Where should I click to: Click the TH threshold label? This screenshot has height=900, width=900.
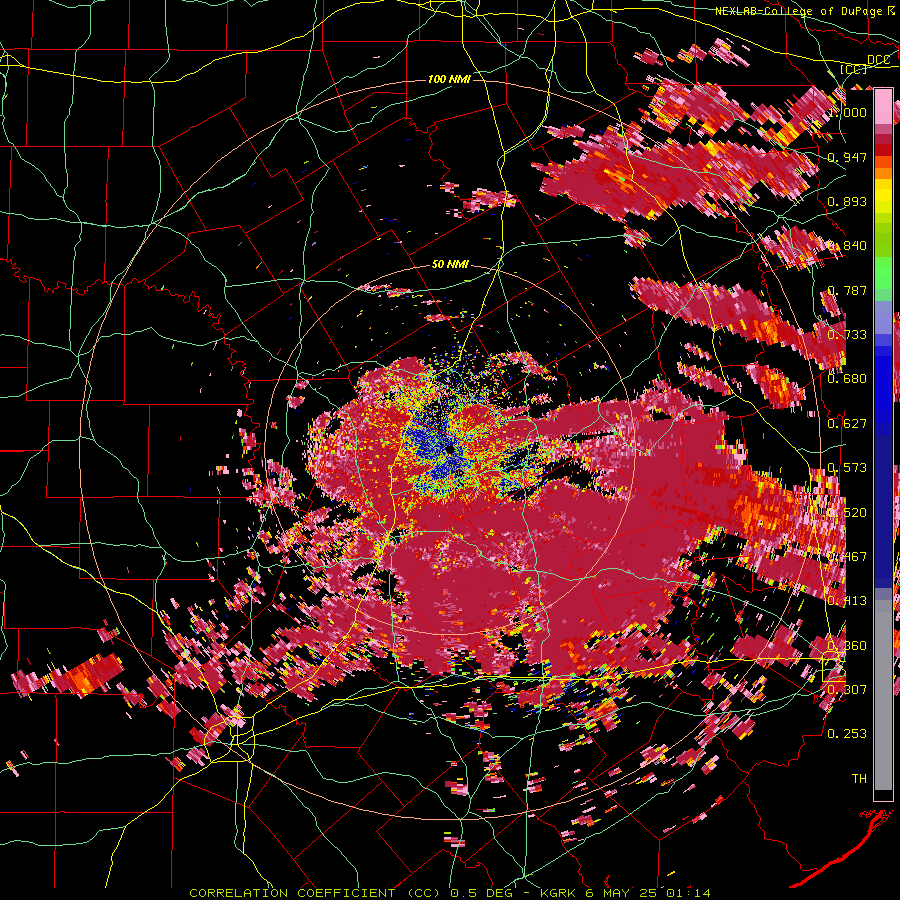point(859,778)
